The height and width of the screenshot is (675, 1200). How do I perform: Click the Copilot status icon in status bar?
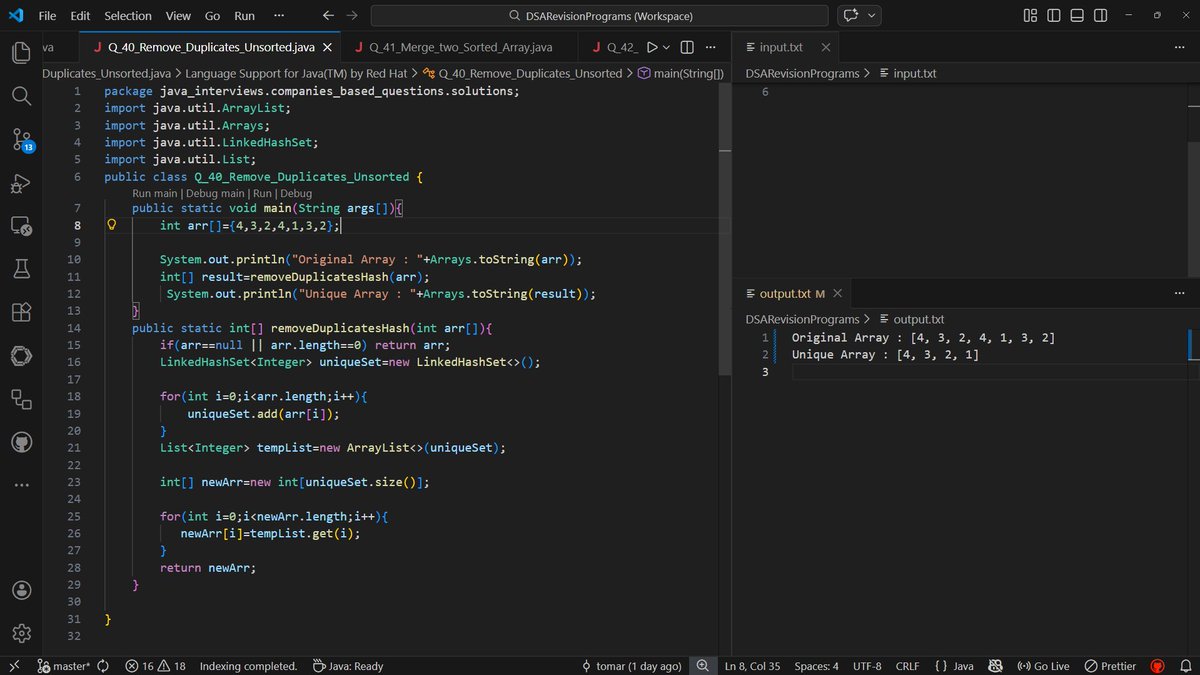[996, 666]
